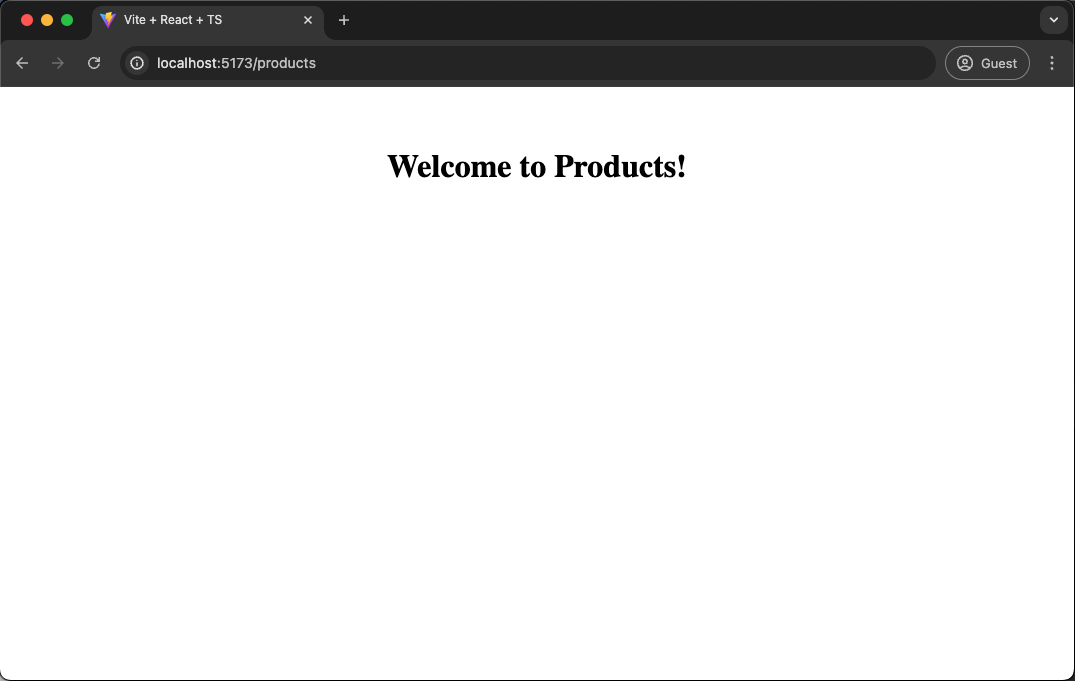The height and width of the screenshot is (681, 1075).
Task: Click the Welcome to Products heading
Action: pos(537,166)
